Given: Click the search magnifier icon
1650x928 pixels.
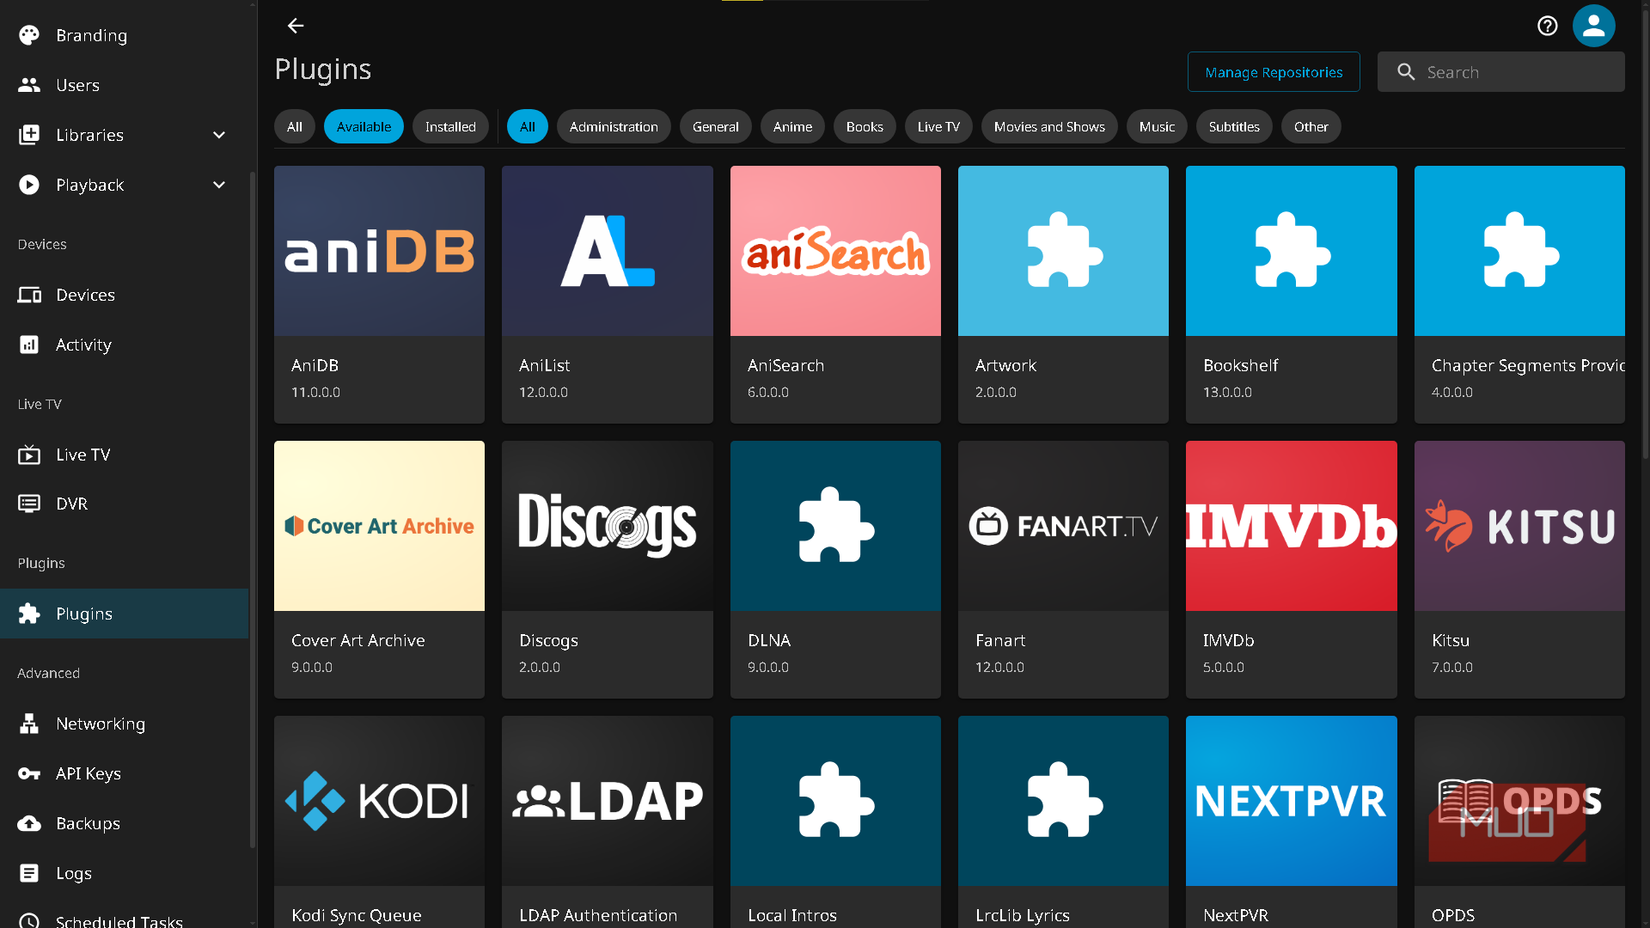Looking at the screenshot, I should click(x=1406, y=72).
